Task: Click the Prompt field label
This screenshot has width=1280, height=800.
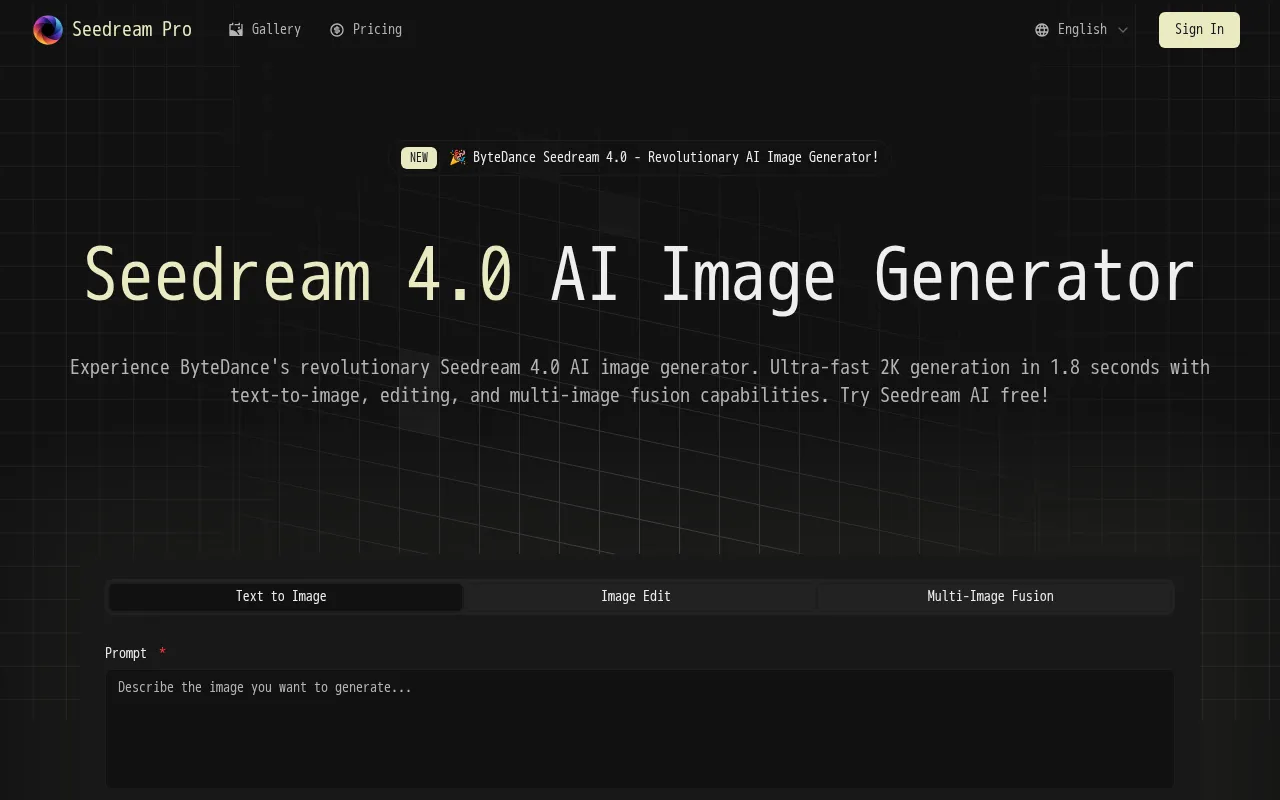Action: (126, 653)
